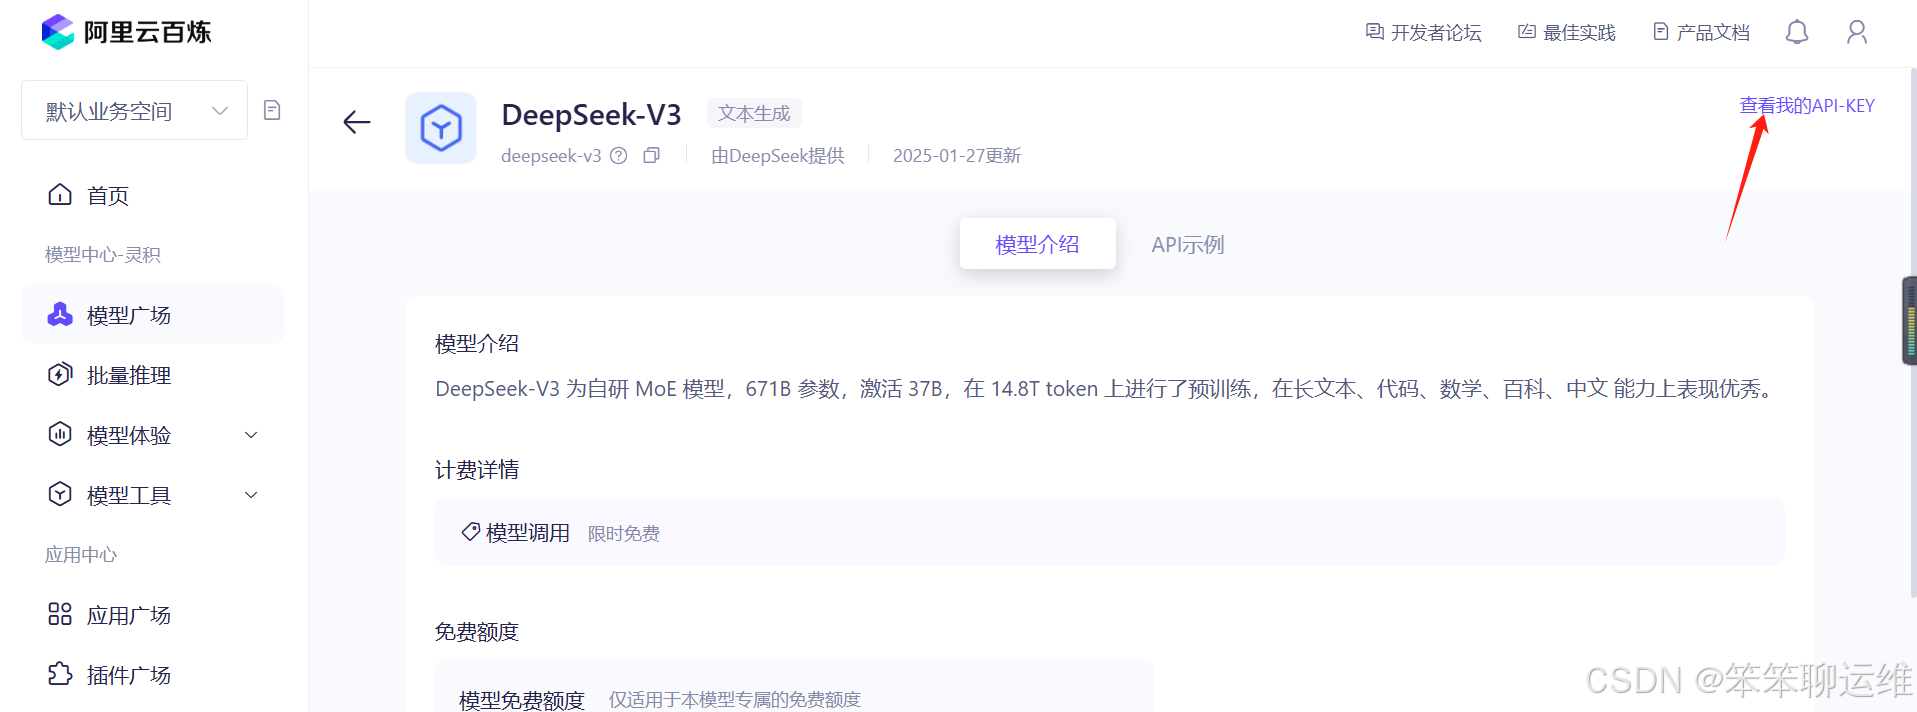Click the 免费额度 heading
1917x712 pixels.
tap(477, 632)
